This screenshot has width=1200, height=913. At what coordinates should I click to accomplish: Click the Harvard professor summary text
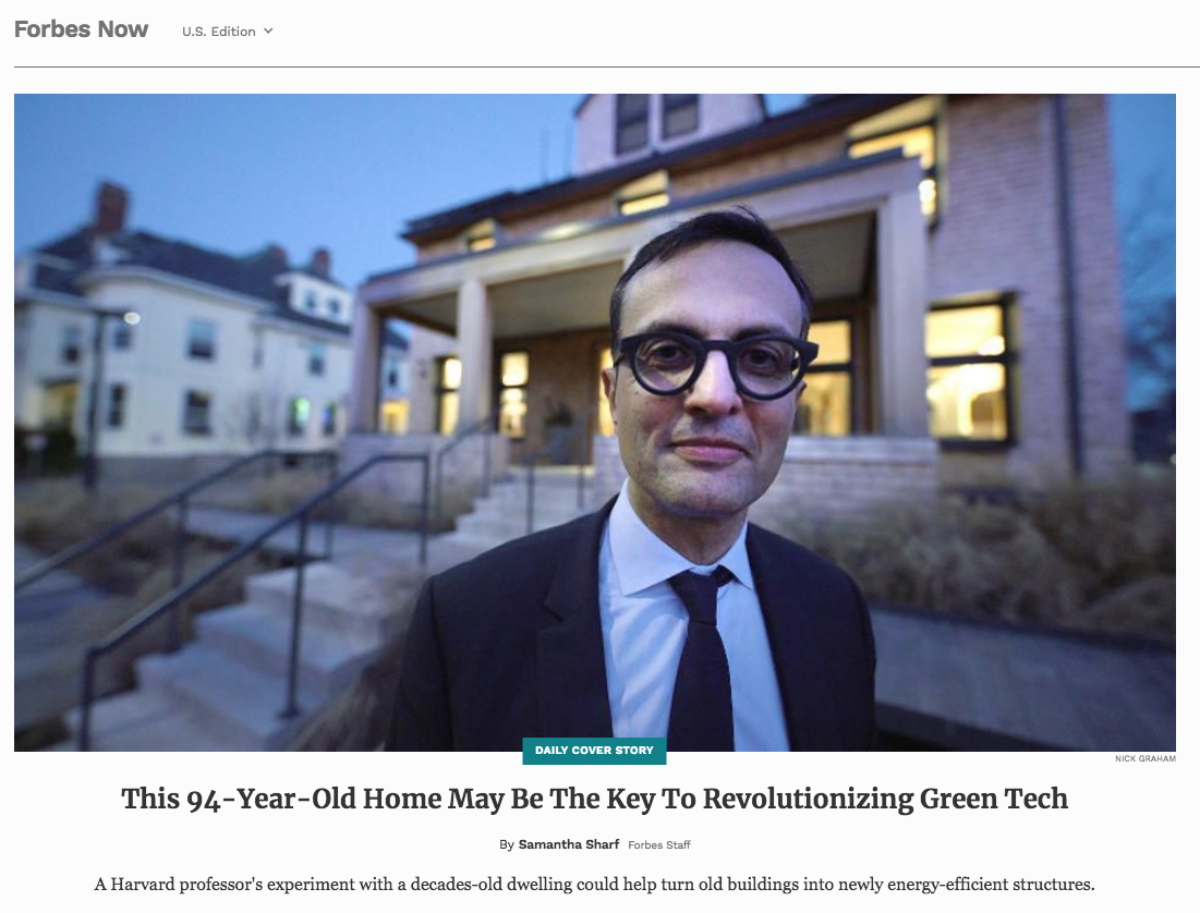[x=595, y=885]
